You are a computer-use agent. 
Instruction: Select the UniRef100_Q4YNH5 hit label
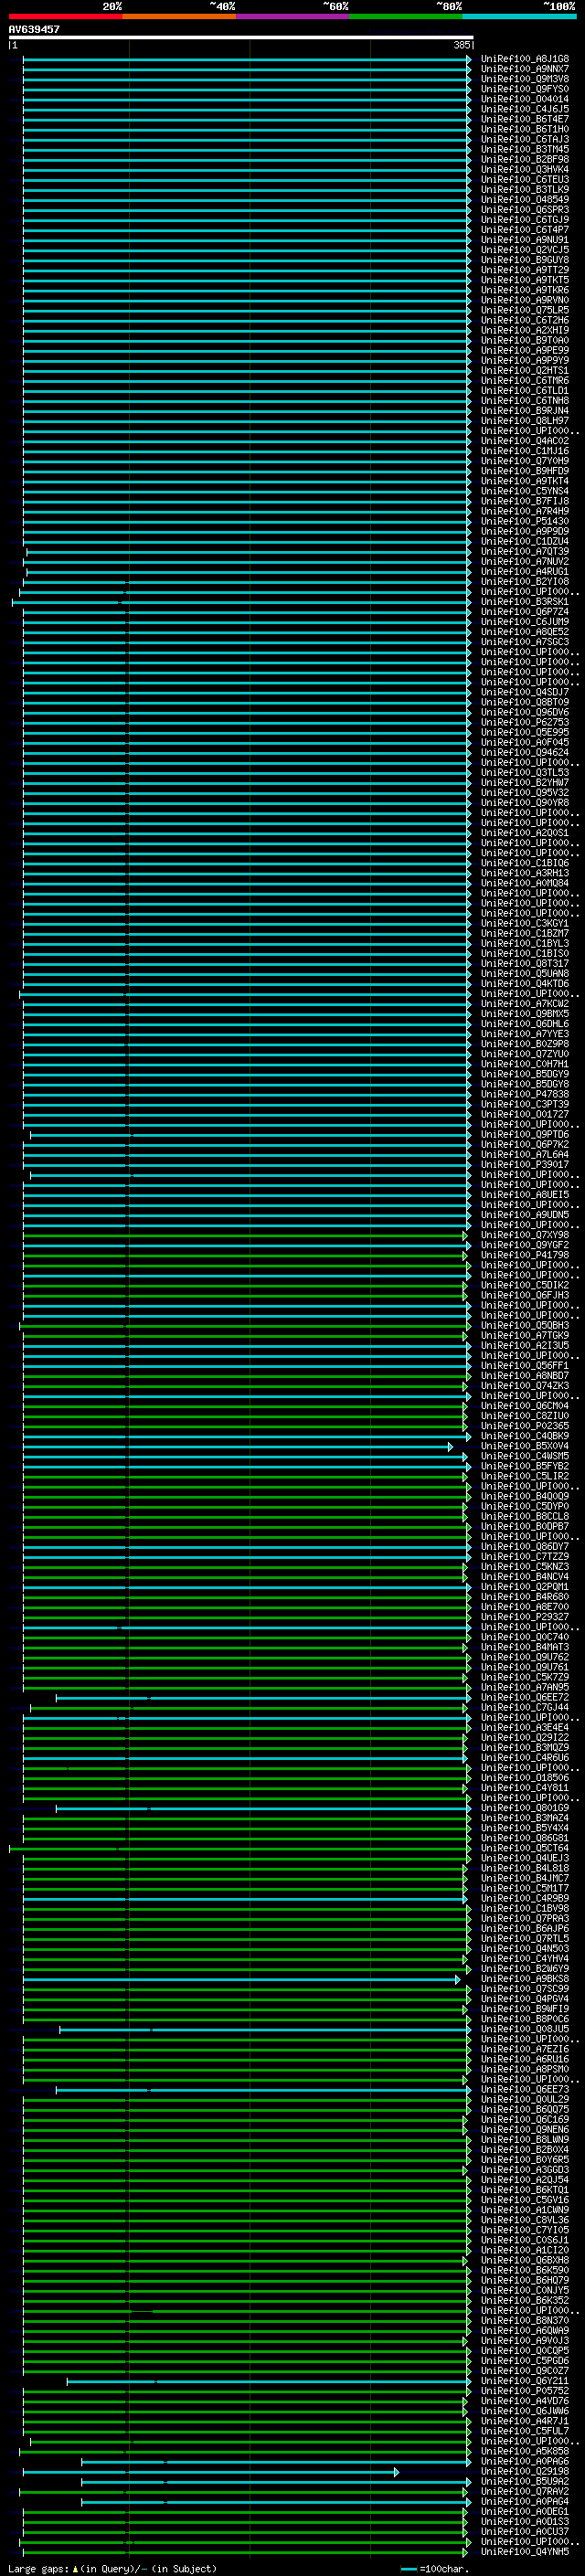tap(525, 2552)
